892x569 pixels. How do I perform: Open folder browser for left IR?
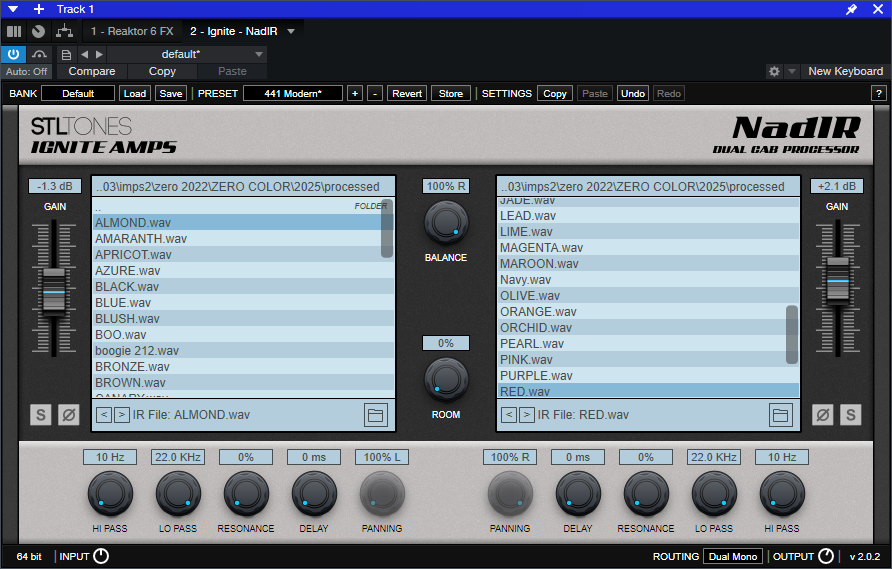click(375, 415)
